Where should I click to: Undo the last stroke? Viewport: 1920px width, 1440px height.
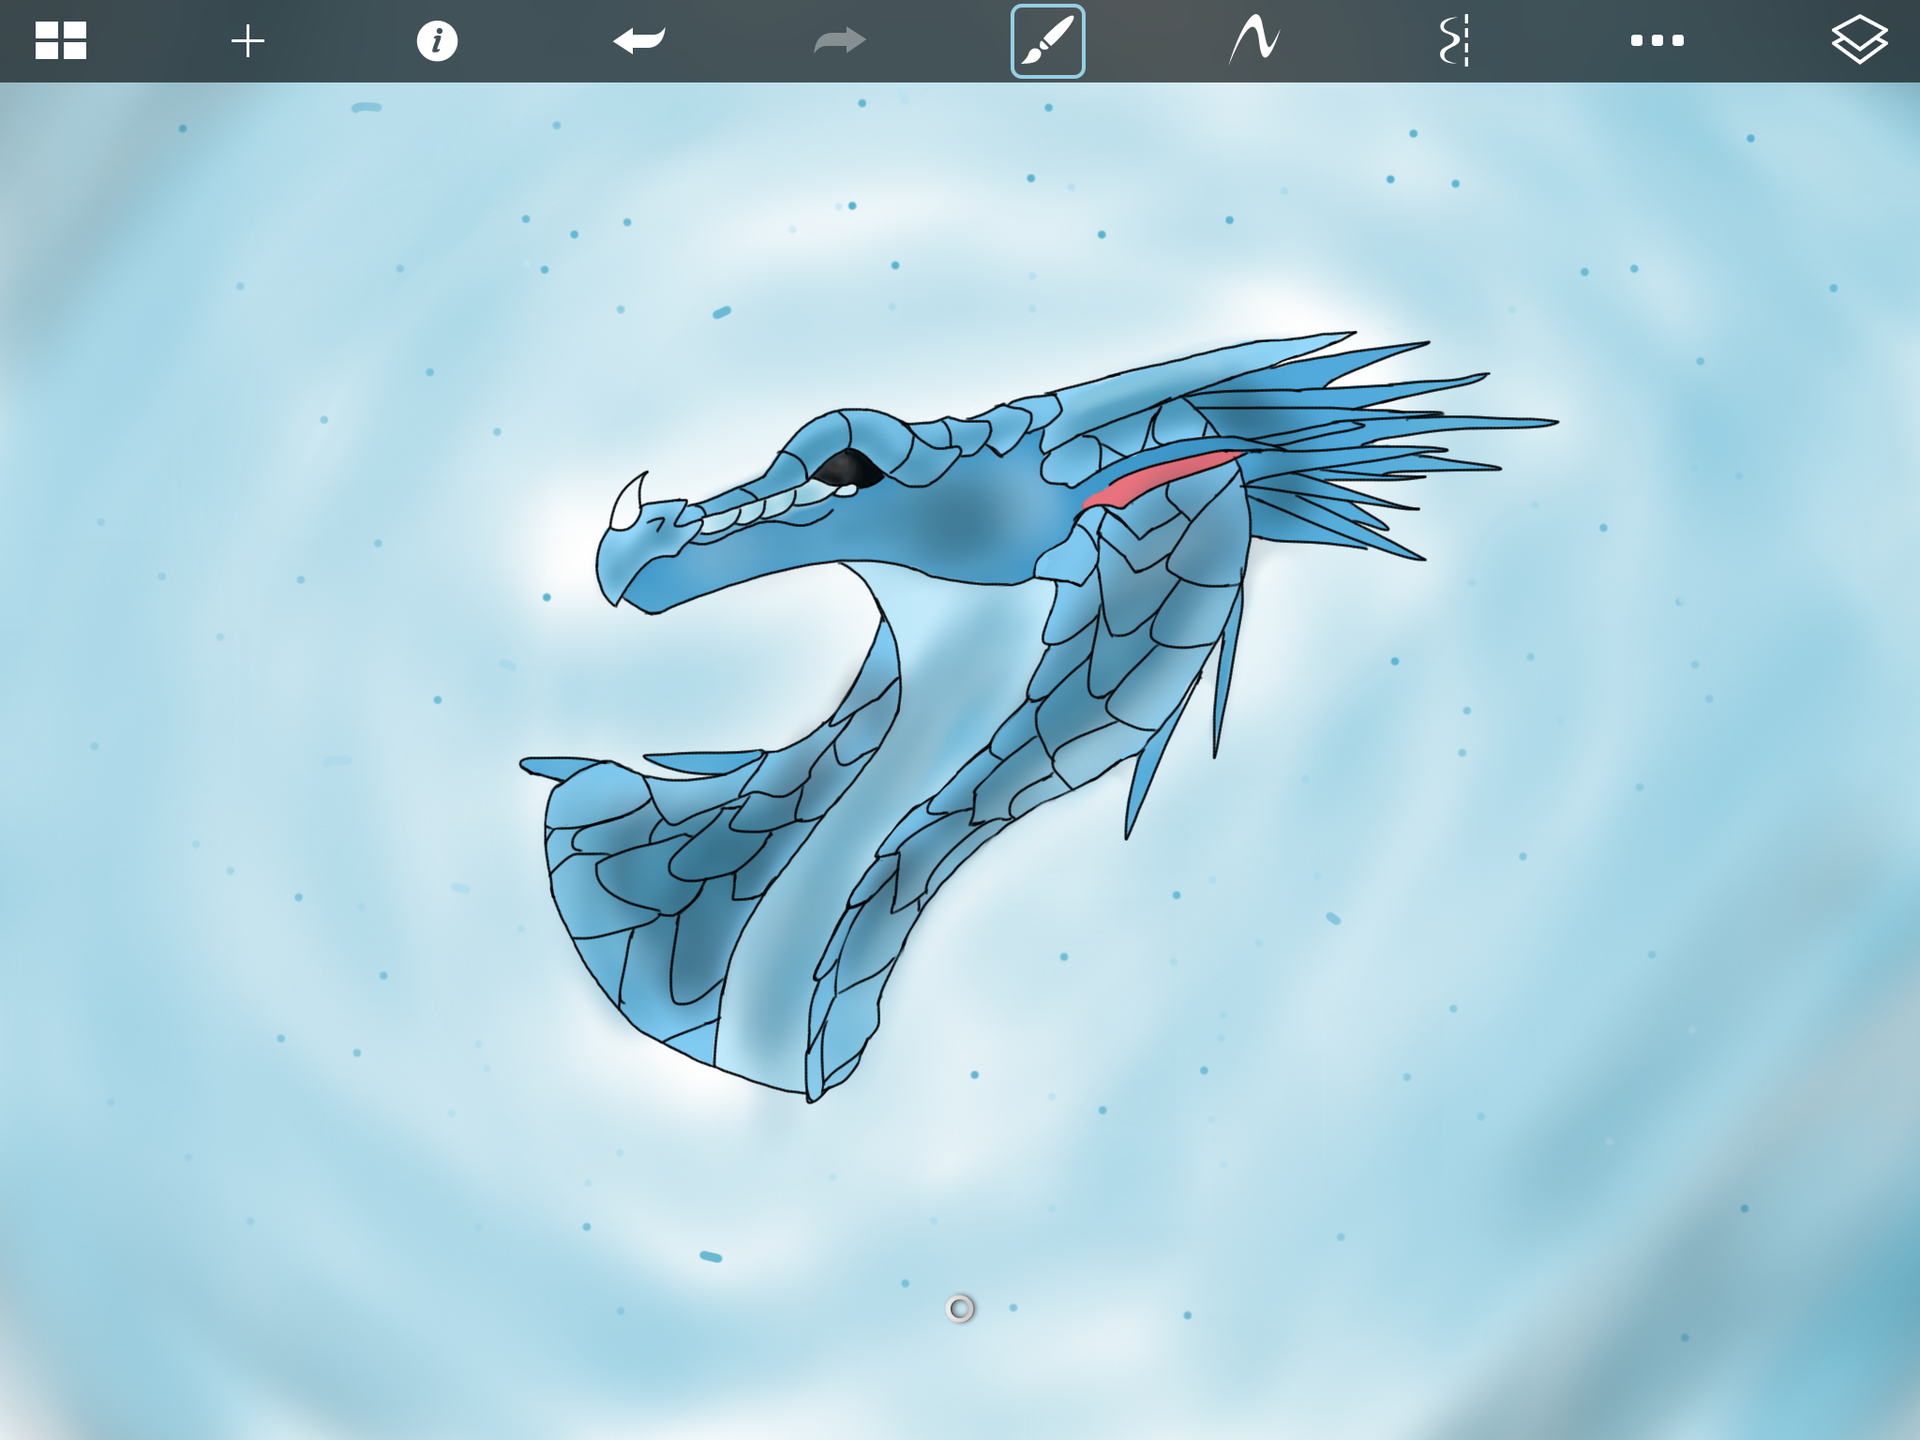coord(639,41)
